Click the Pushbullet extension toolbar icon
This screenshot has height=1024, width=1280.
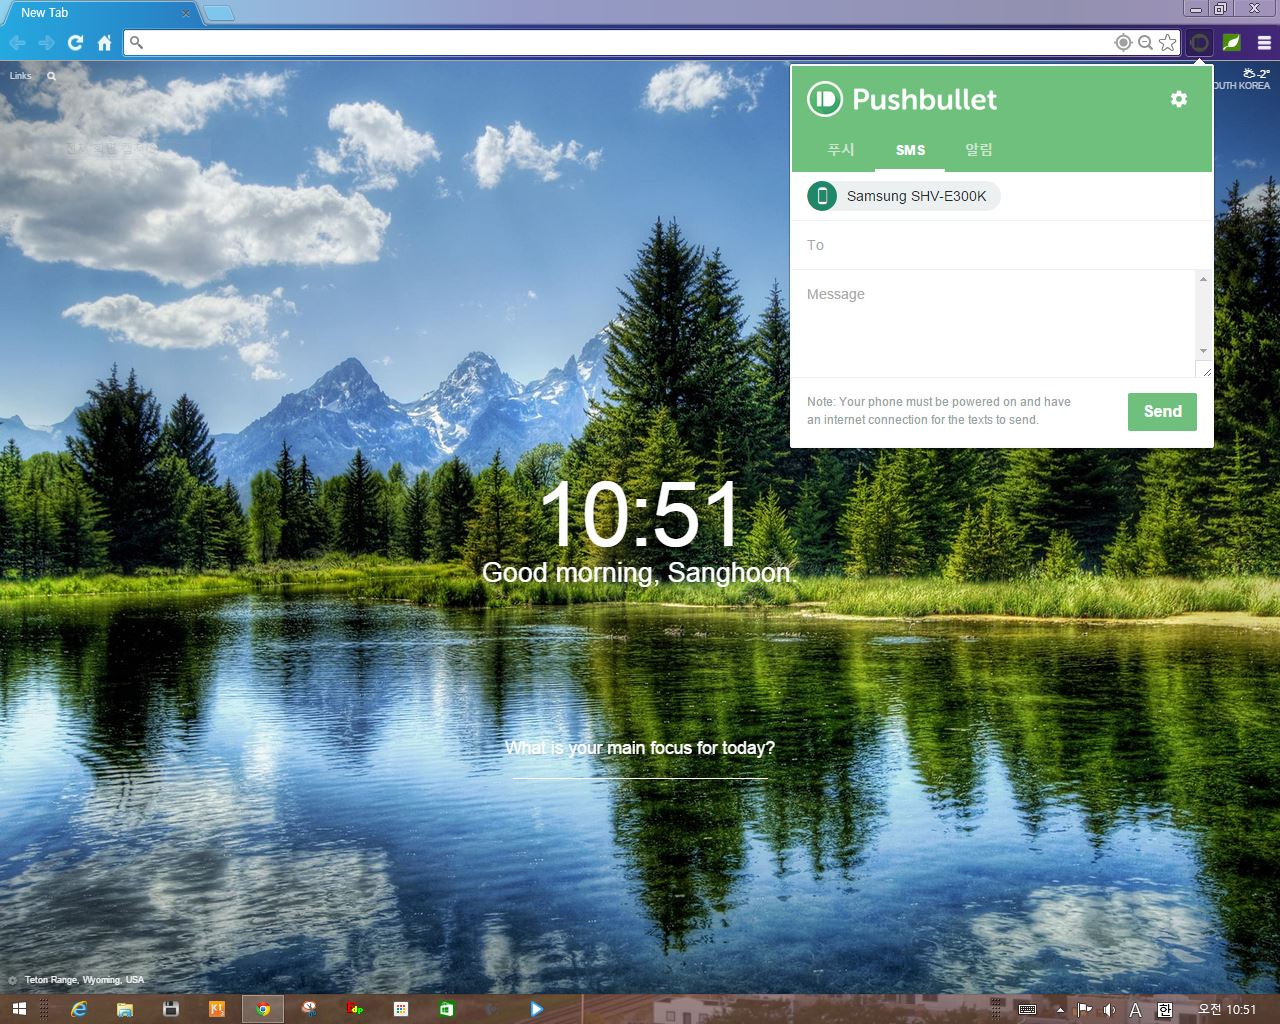click(1199, 42)
